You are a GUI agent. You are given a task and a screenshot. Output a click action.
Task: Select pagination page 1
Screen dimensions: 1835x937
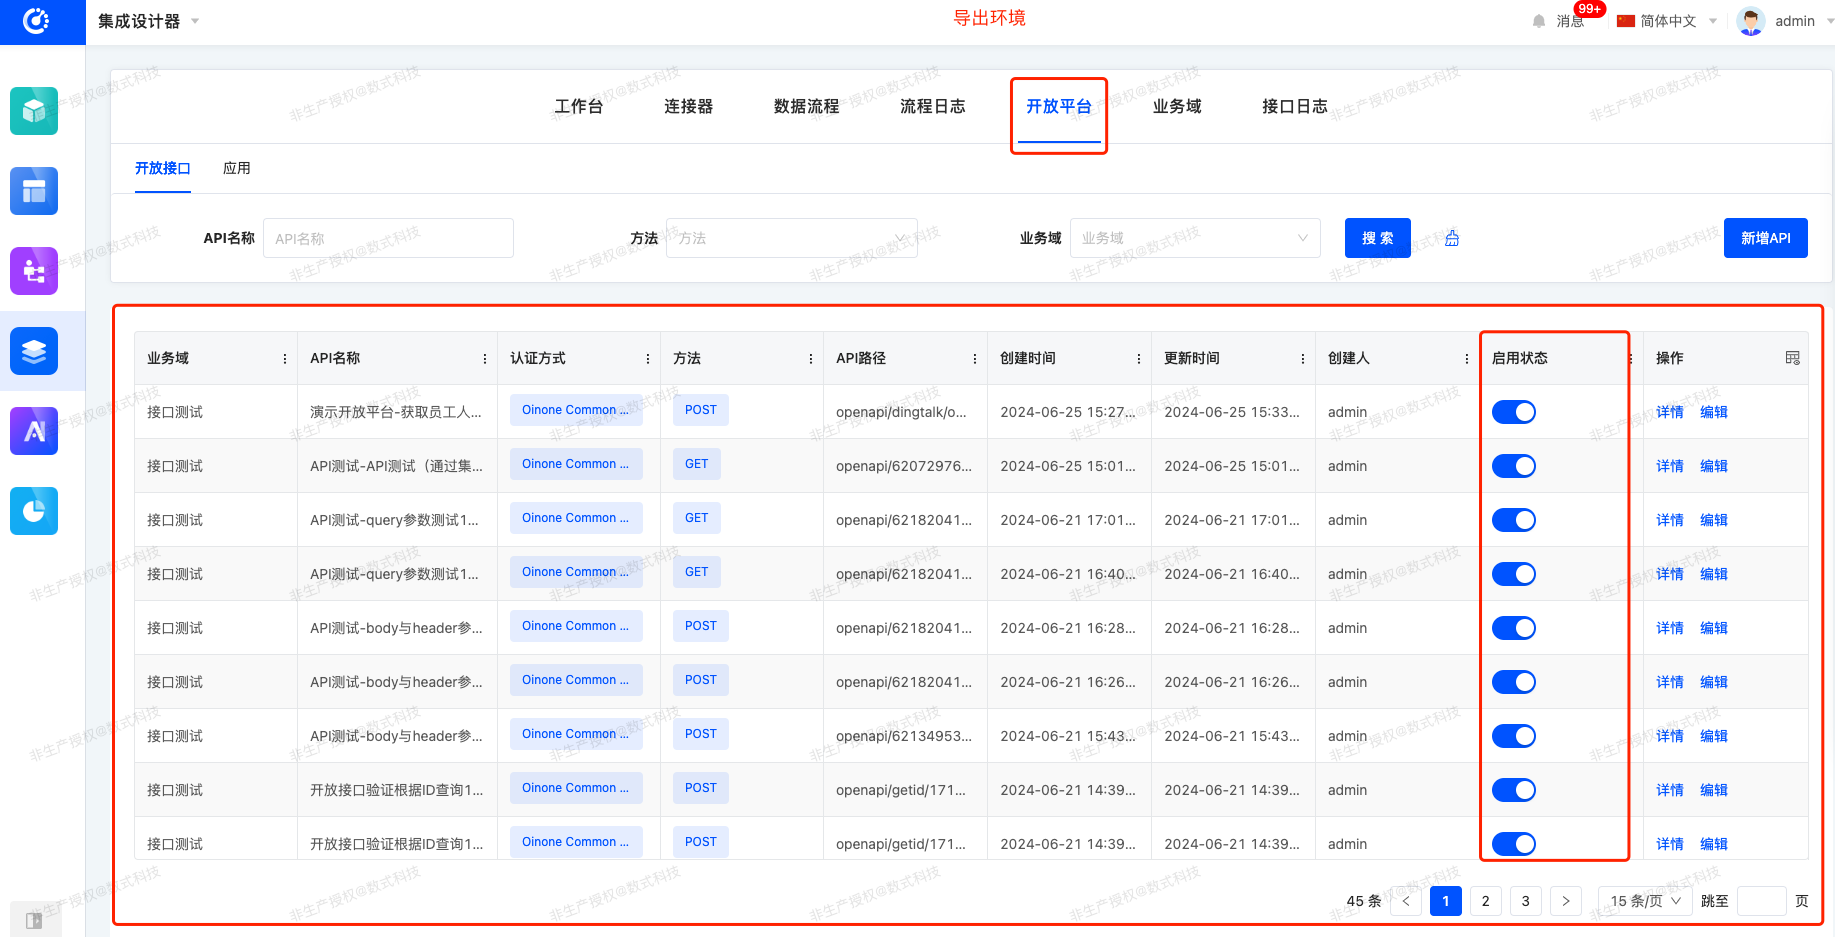click(1446, 901)
